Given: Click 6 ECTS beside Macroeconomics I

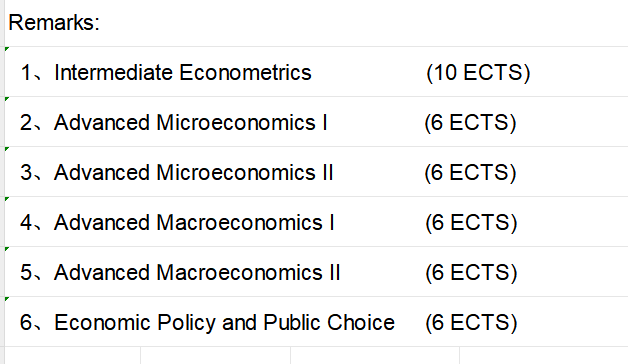Looking at the screenshot, I should (471, 223).
